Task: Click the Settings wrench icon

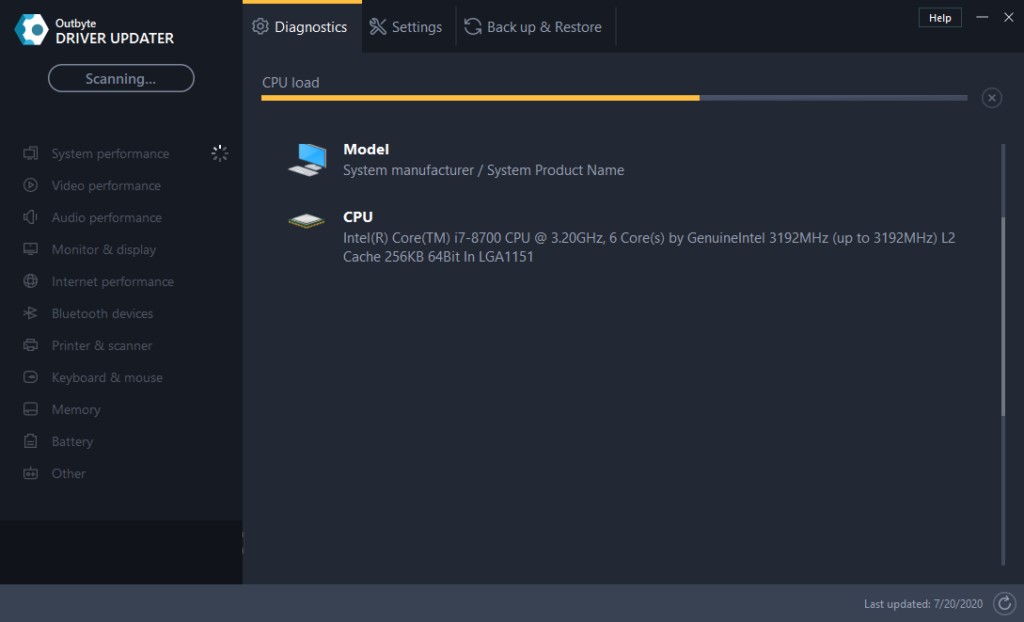Action: [378, 27]
